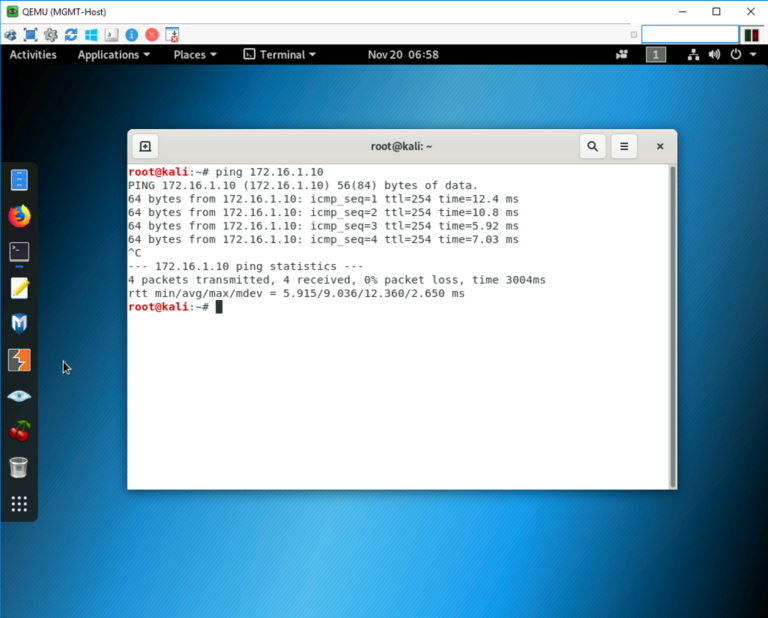Image resolution: width=768 pixels, height=618 pixels.
Task: Open the Terminal app menu in top bar
Action: (x=280, y=54)
